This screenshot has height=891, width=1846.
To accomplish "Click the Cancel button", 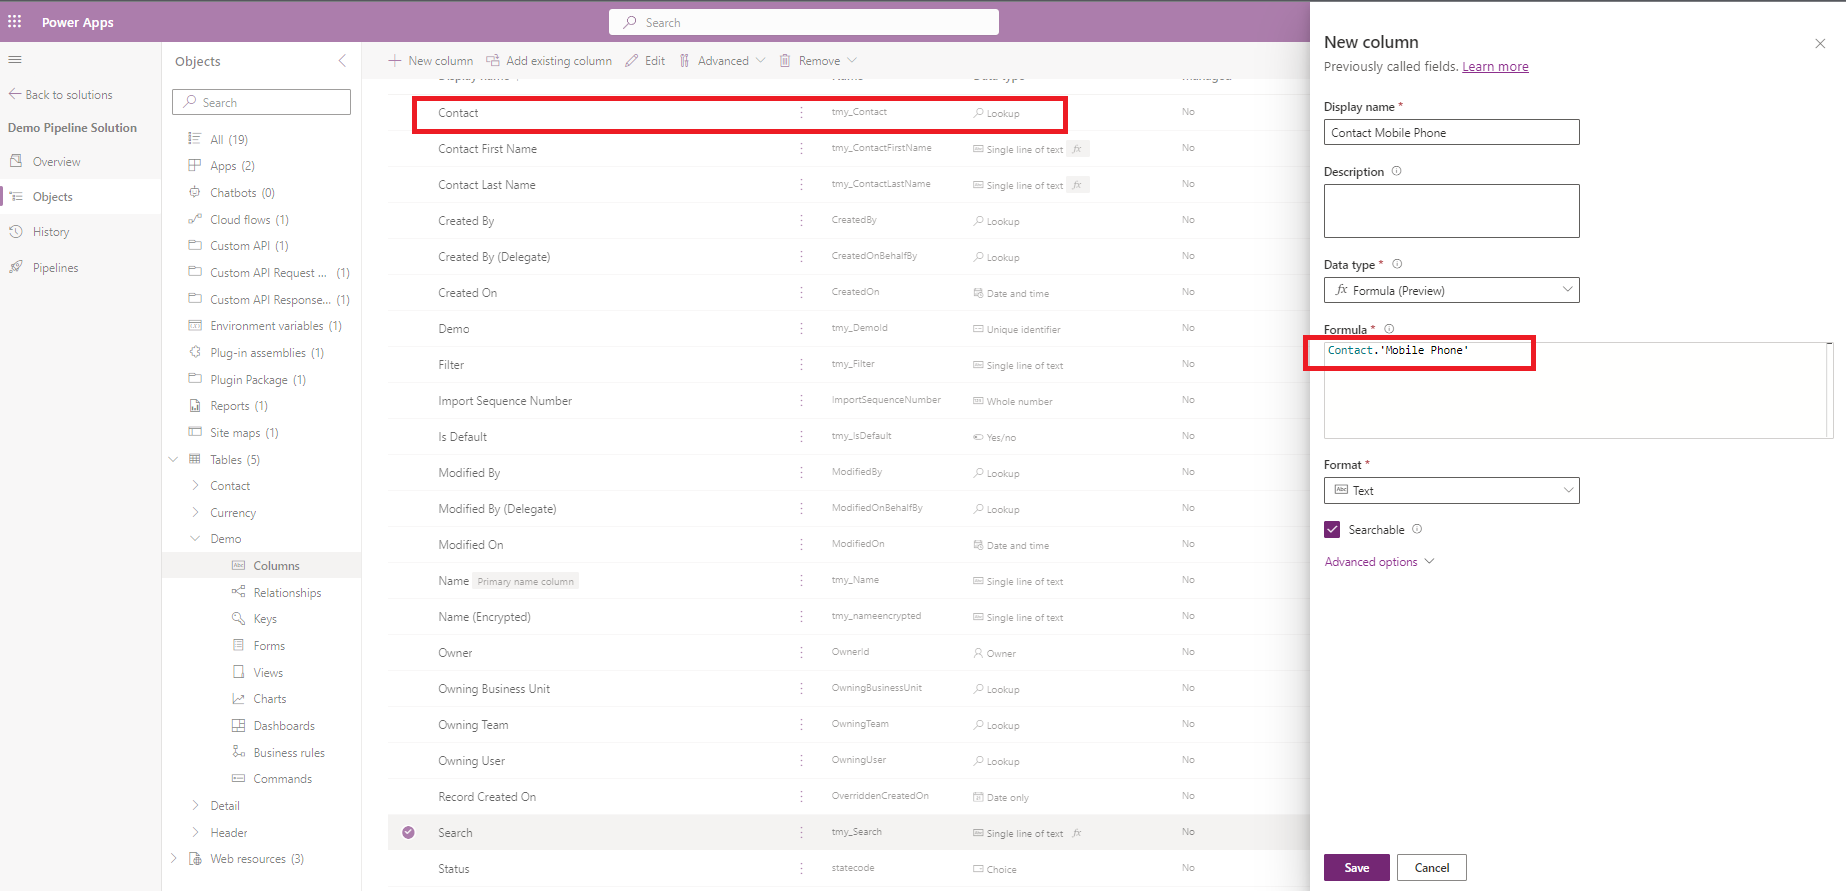I will click(x=1431, y=867).
